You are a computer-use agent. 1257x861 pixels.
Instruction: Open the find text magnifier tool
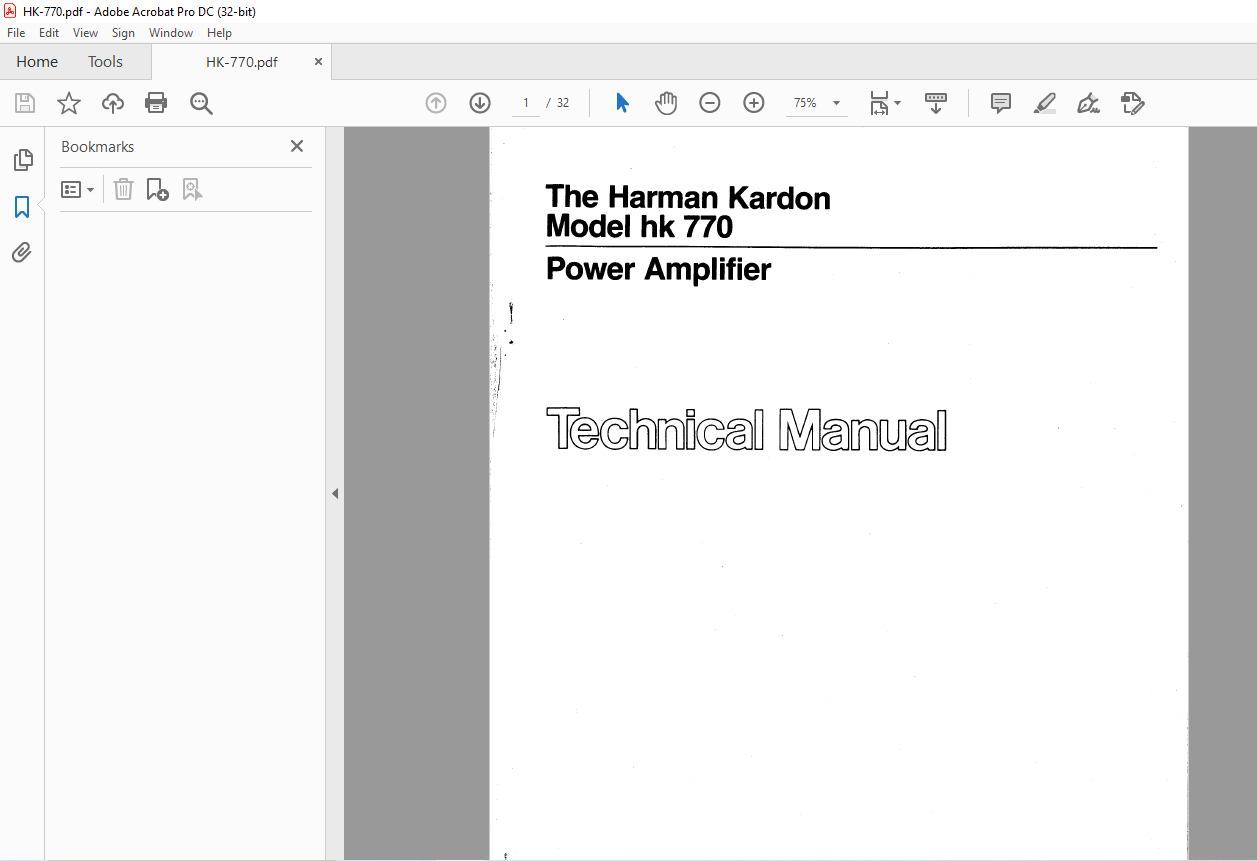click(x=202, y=103)
